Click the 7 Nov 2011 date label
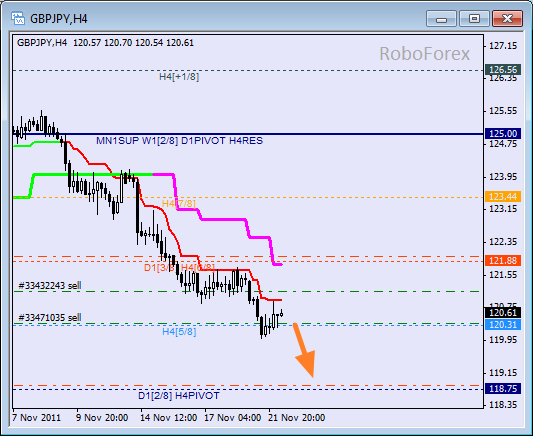The height and width of the screenshot is (436, 533). (36, 417)
